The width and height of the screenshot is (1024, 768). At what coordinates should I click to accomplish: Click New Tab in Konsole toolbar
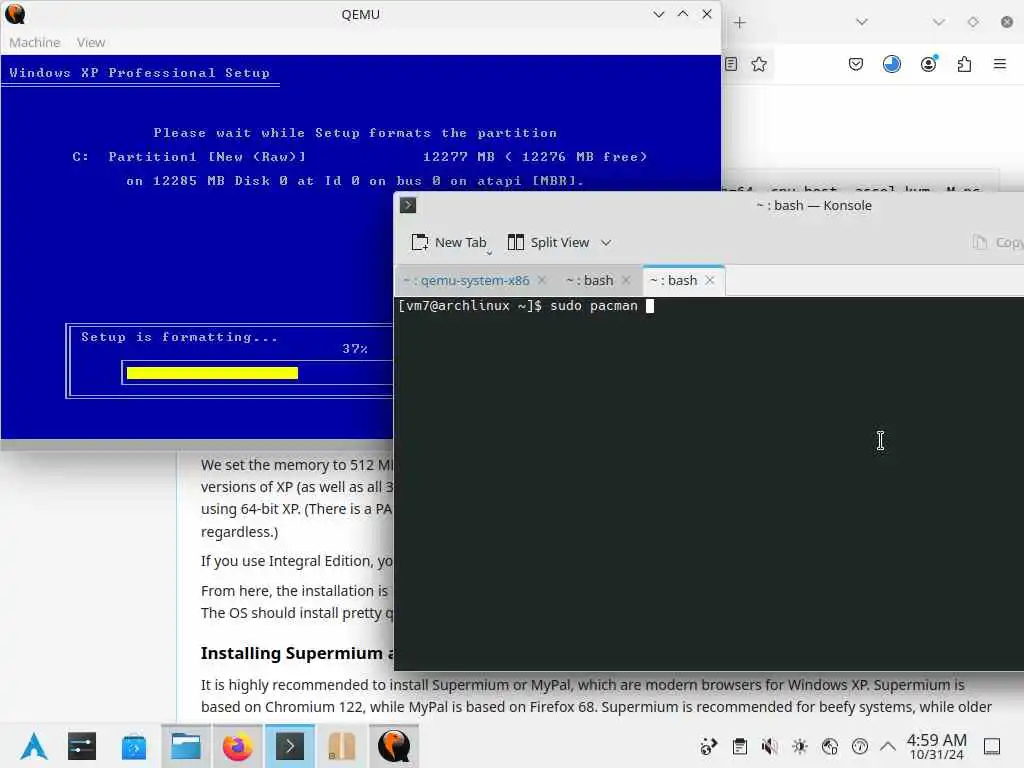point(449,242)
